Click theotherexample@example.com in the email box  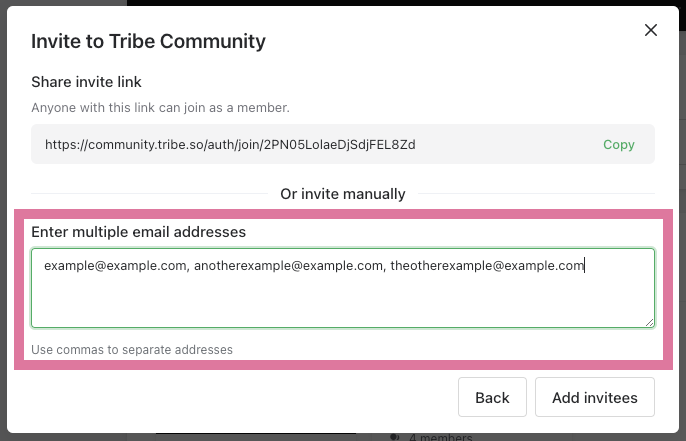[x=486, y=265]
